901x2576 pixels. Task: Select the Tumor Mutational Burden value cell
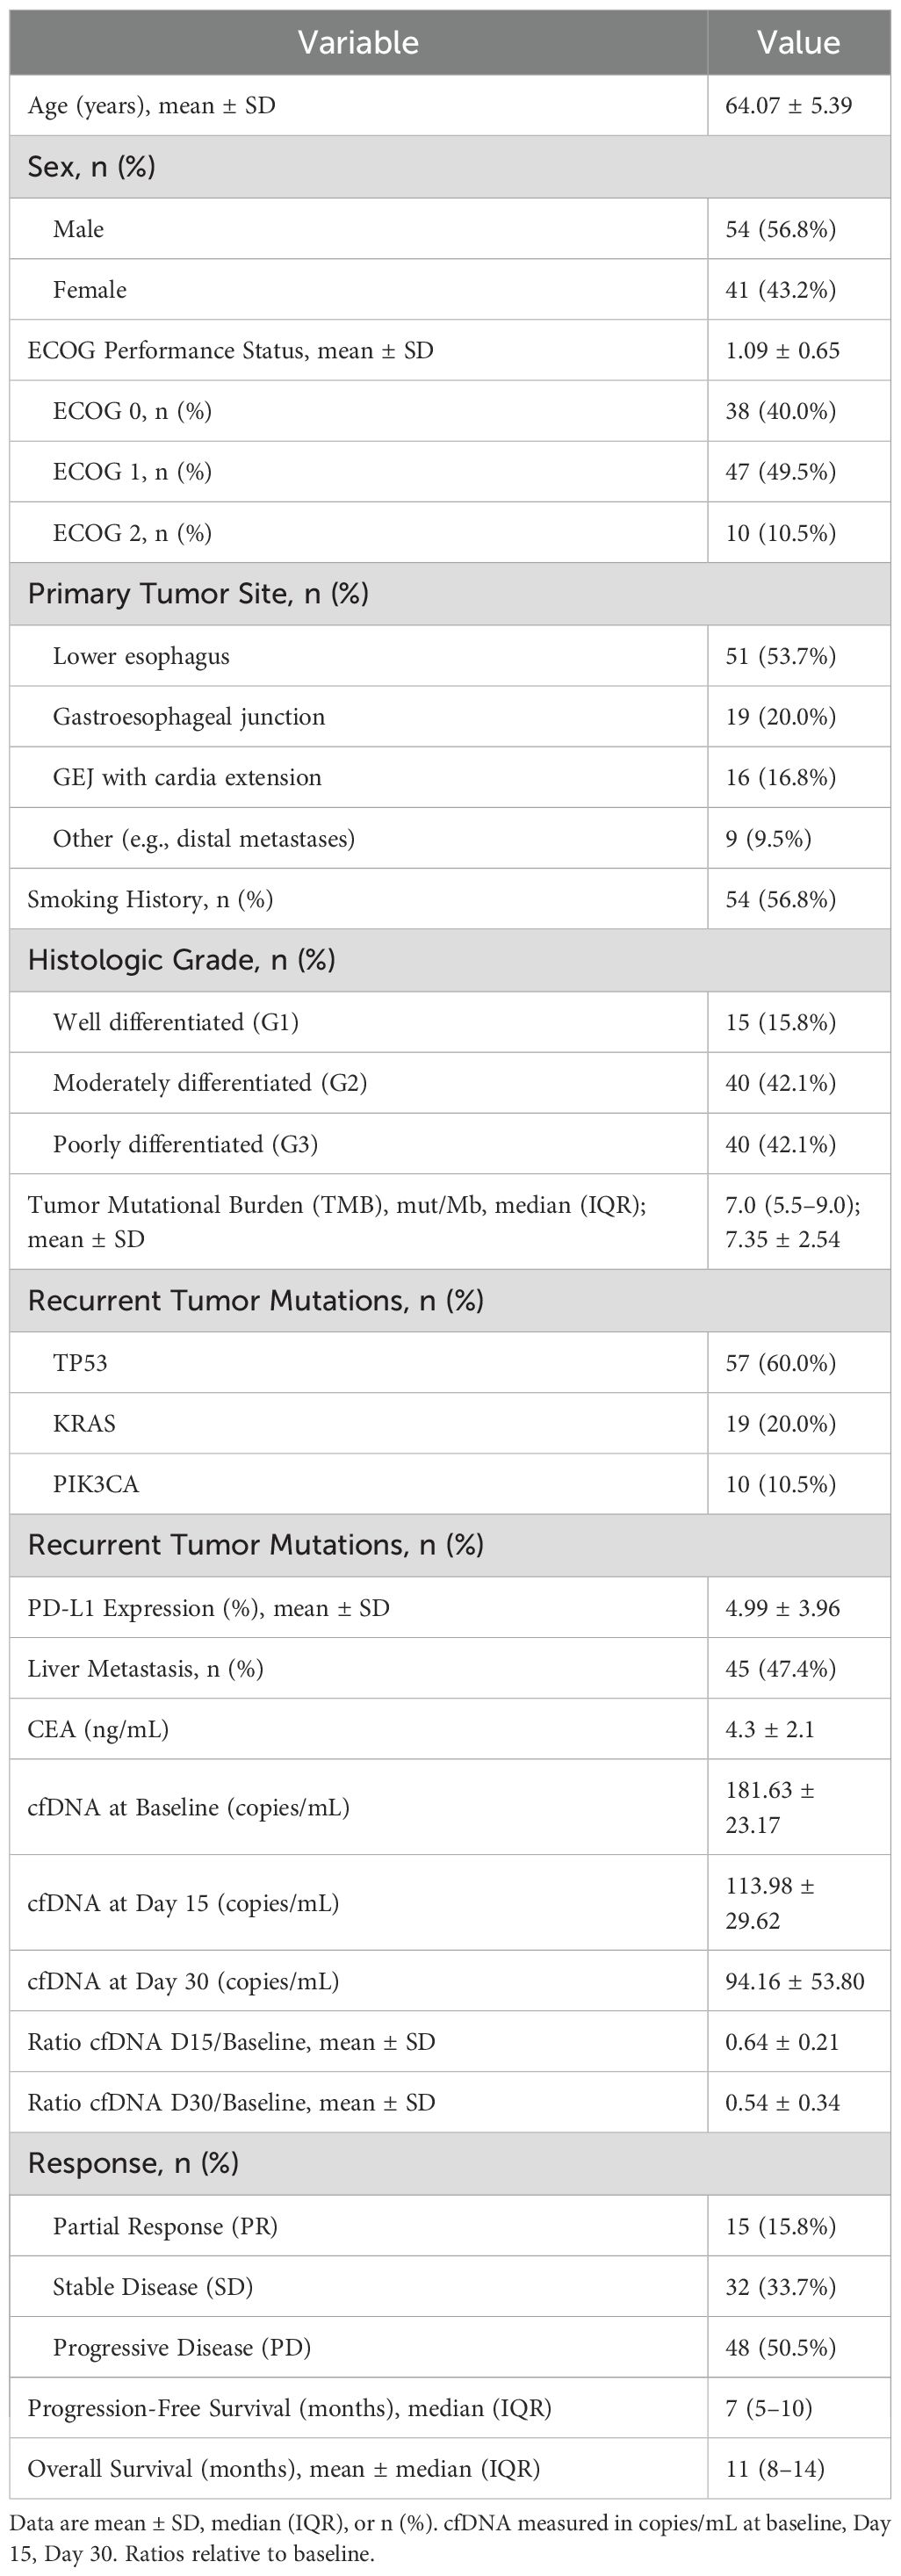(792, 1221)
